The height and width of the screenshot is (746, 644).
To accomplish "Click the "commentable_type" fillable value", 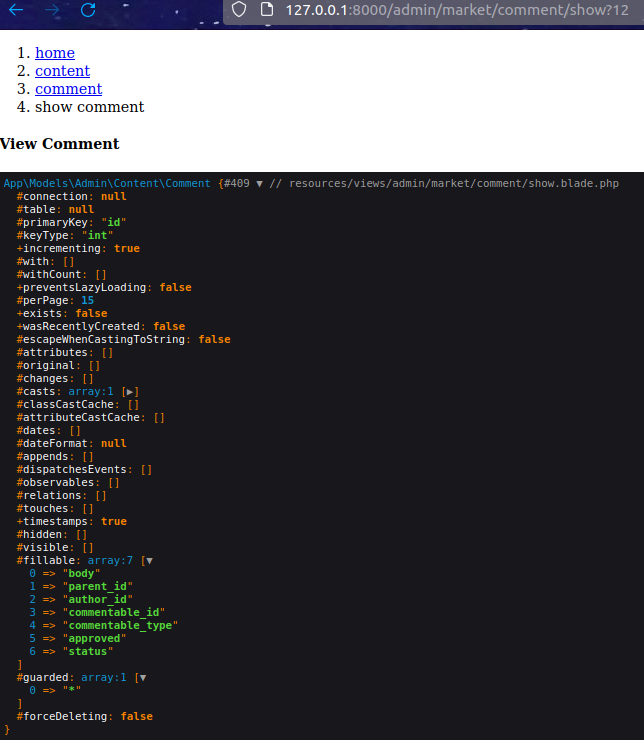I will (119, 626).
